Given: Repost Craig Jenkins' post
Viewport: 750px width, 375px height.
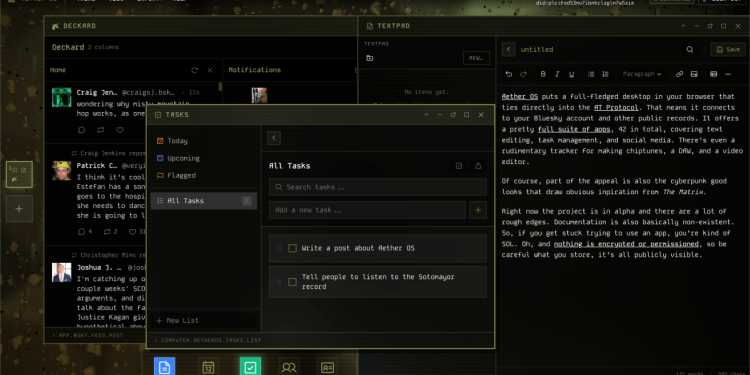Looking at the screenshot, I should [x=100, y=130].
